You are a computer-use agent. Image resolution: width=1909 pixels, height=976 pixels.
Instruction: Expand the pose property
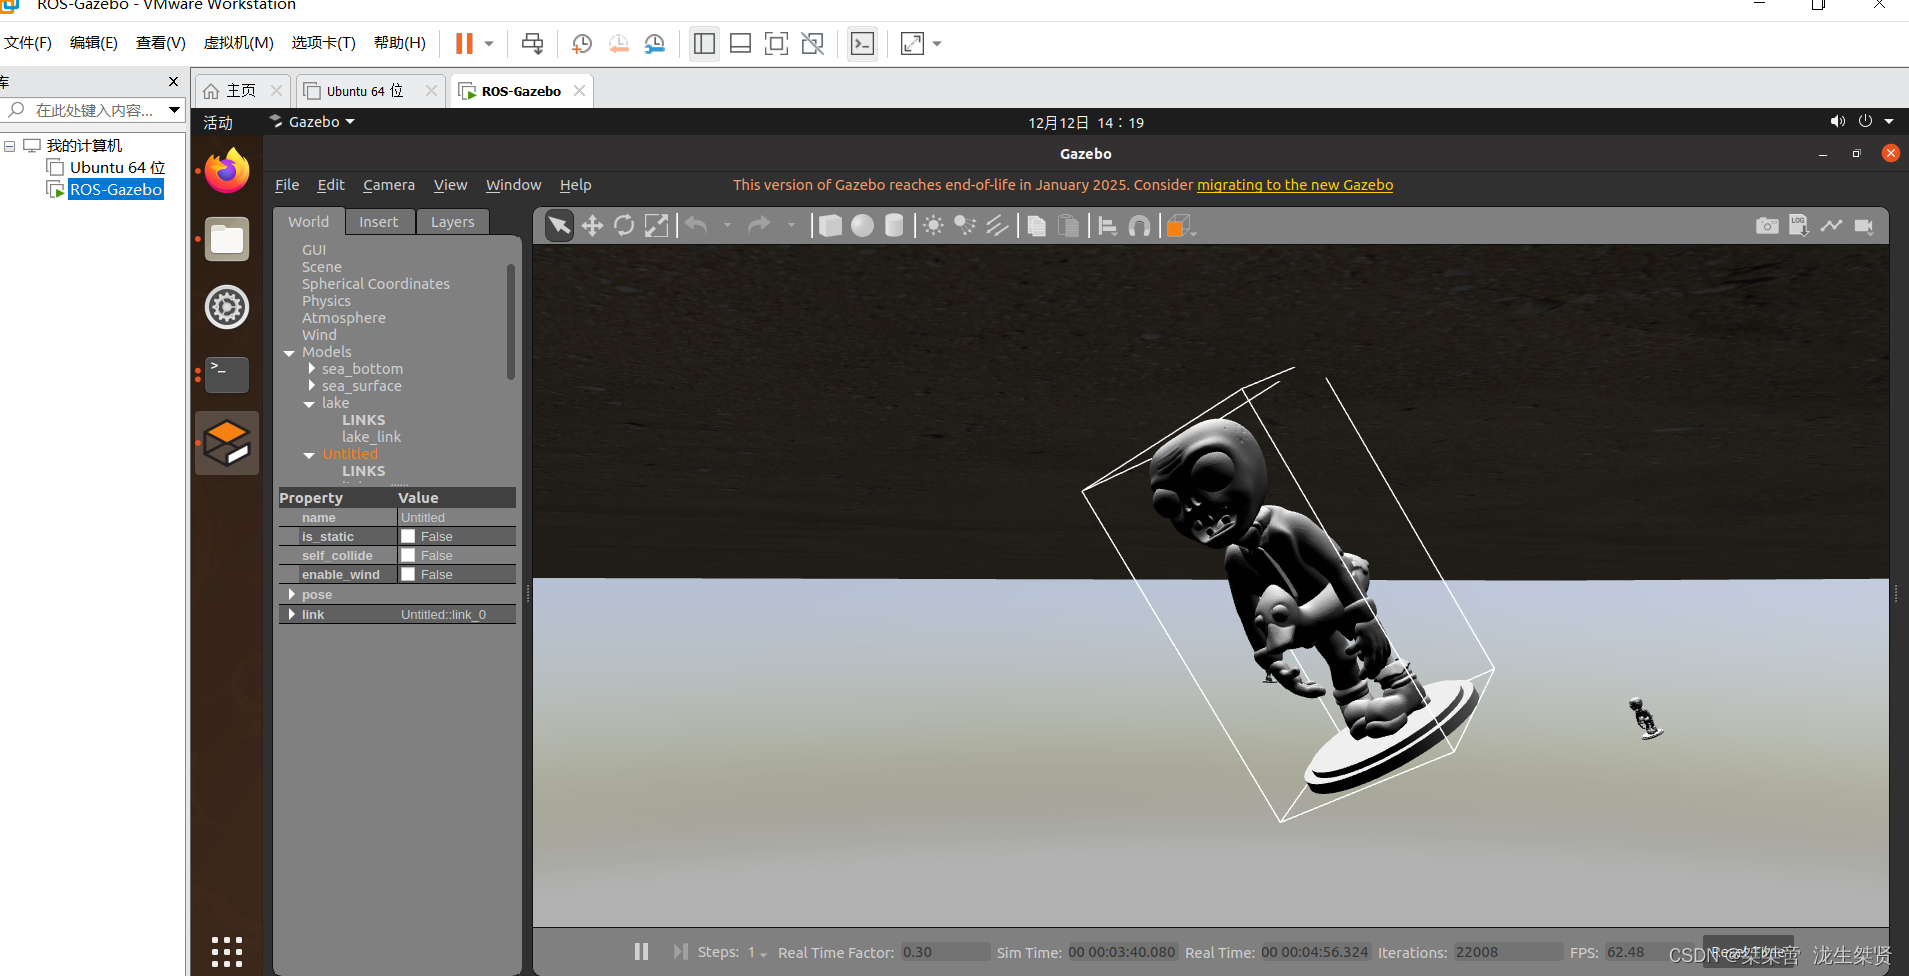(292, 595)
